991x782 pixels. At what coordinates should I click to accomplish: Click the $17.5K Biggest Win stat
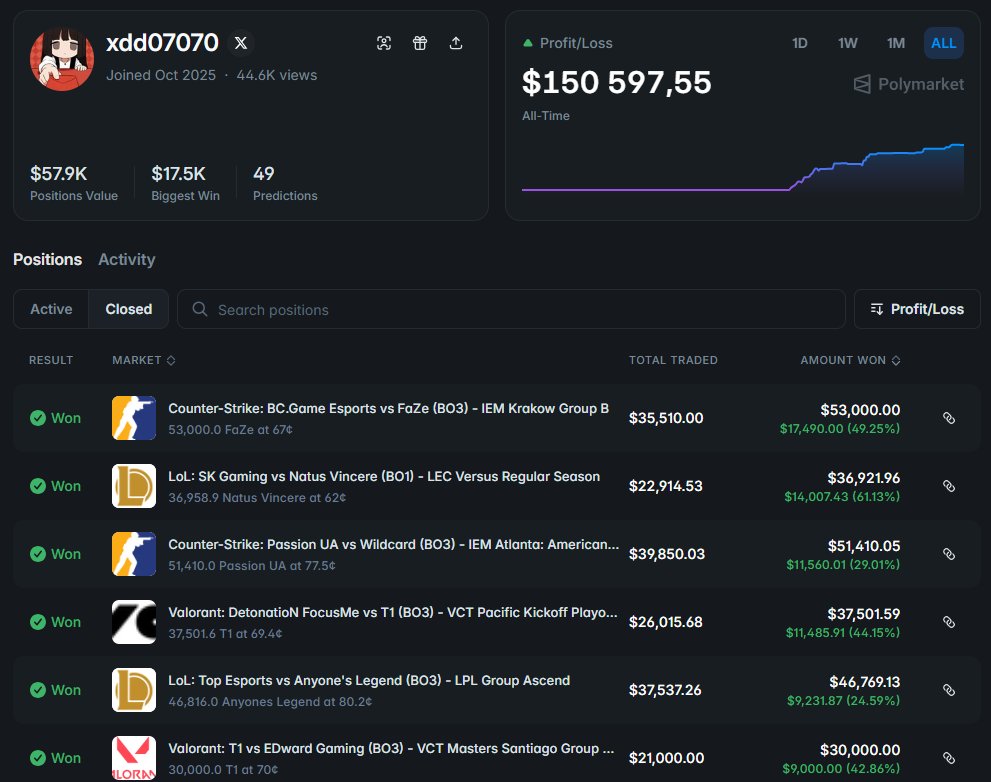(185, 183)
